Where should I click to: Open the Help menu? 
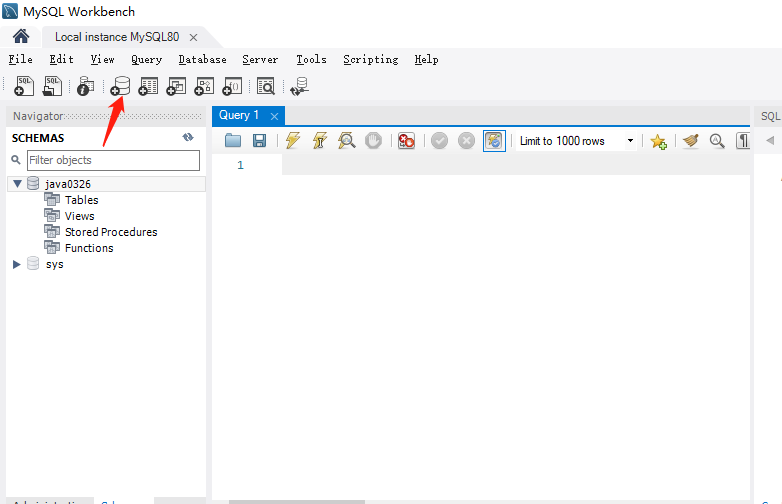[426, 59]
